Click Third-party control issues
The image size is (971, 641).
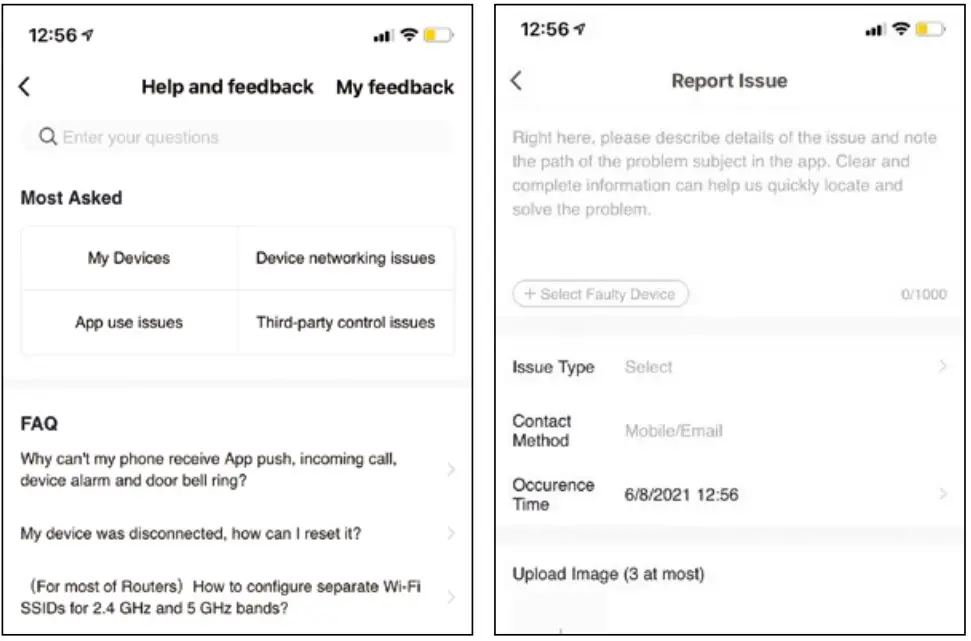(345, 322)
